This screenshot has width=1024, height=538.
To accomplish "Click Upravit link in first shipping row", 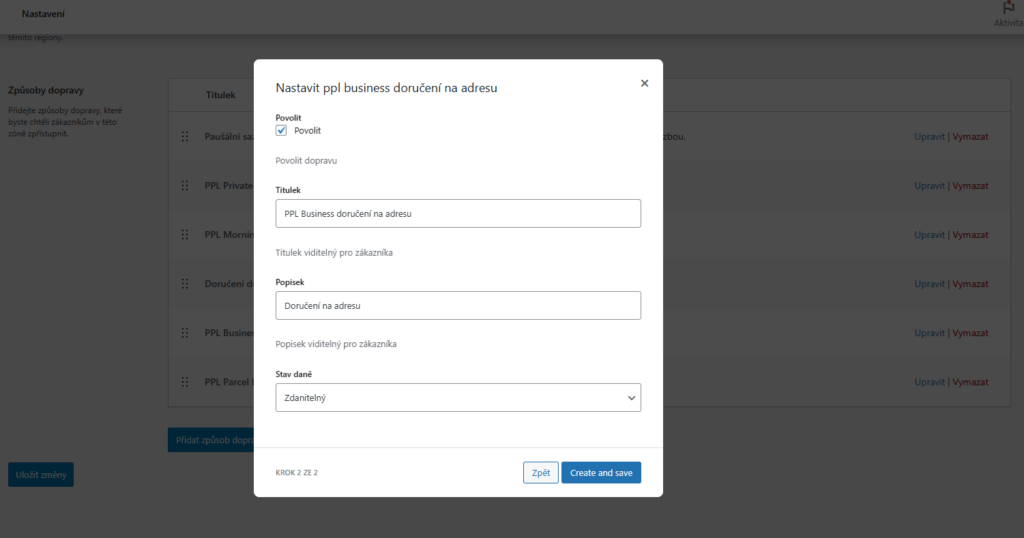I will 929,136.
